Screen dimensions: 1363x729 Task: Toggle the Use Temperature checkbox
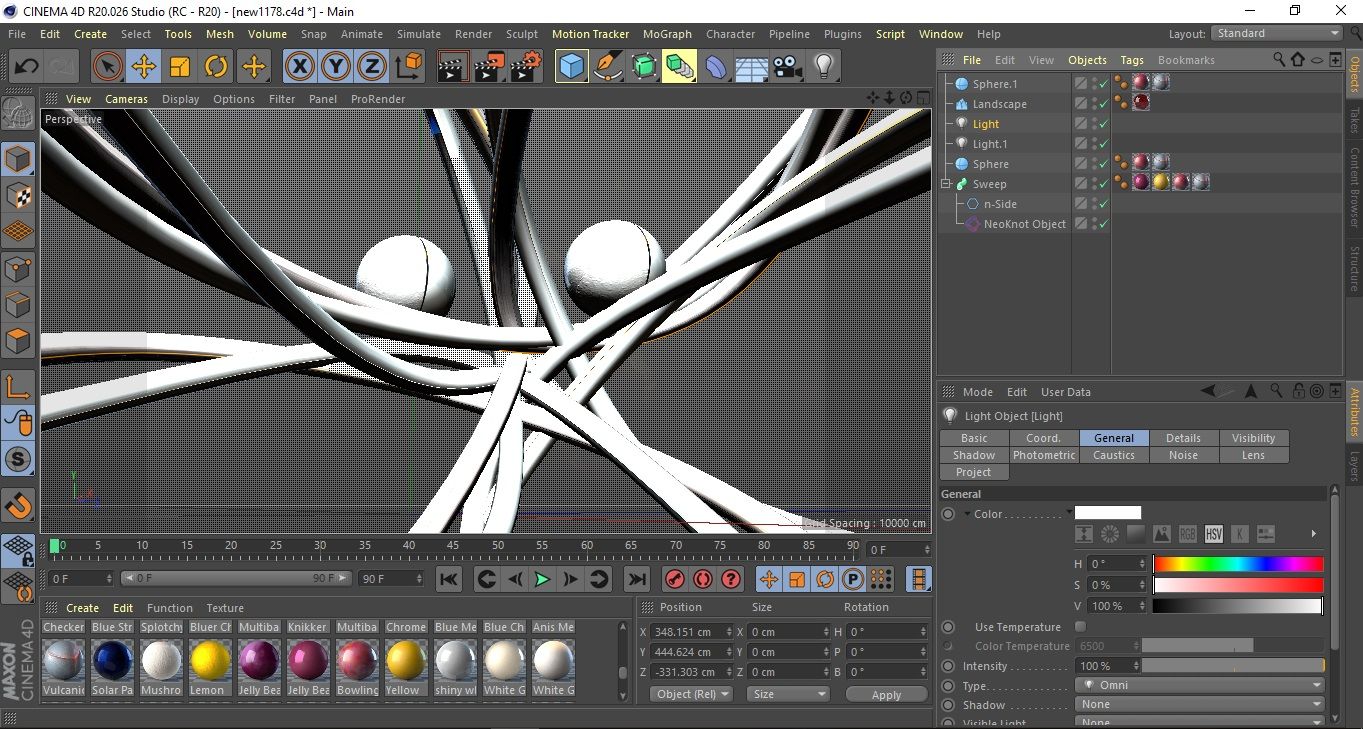pos(1080,627)
